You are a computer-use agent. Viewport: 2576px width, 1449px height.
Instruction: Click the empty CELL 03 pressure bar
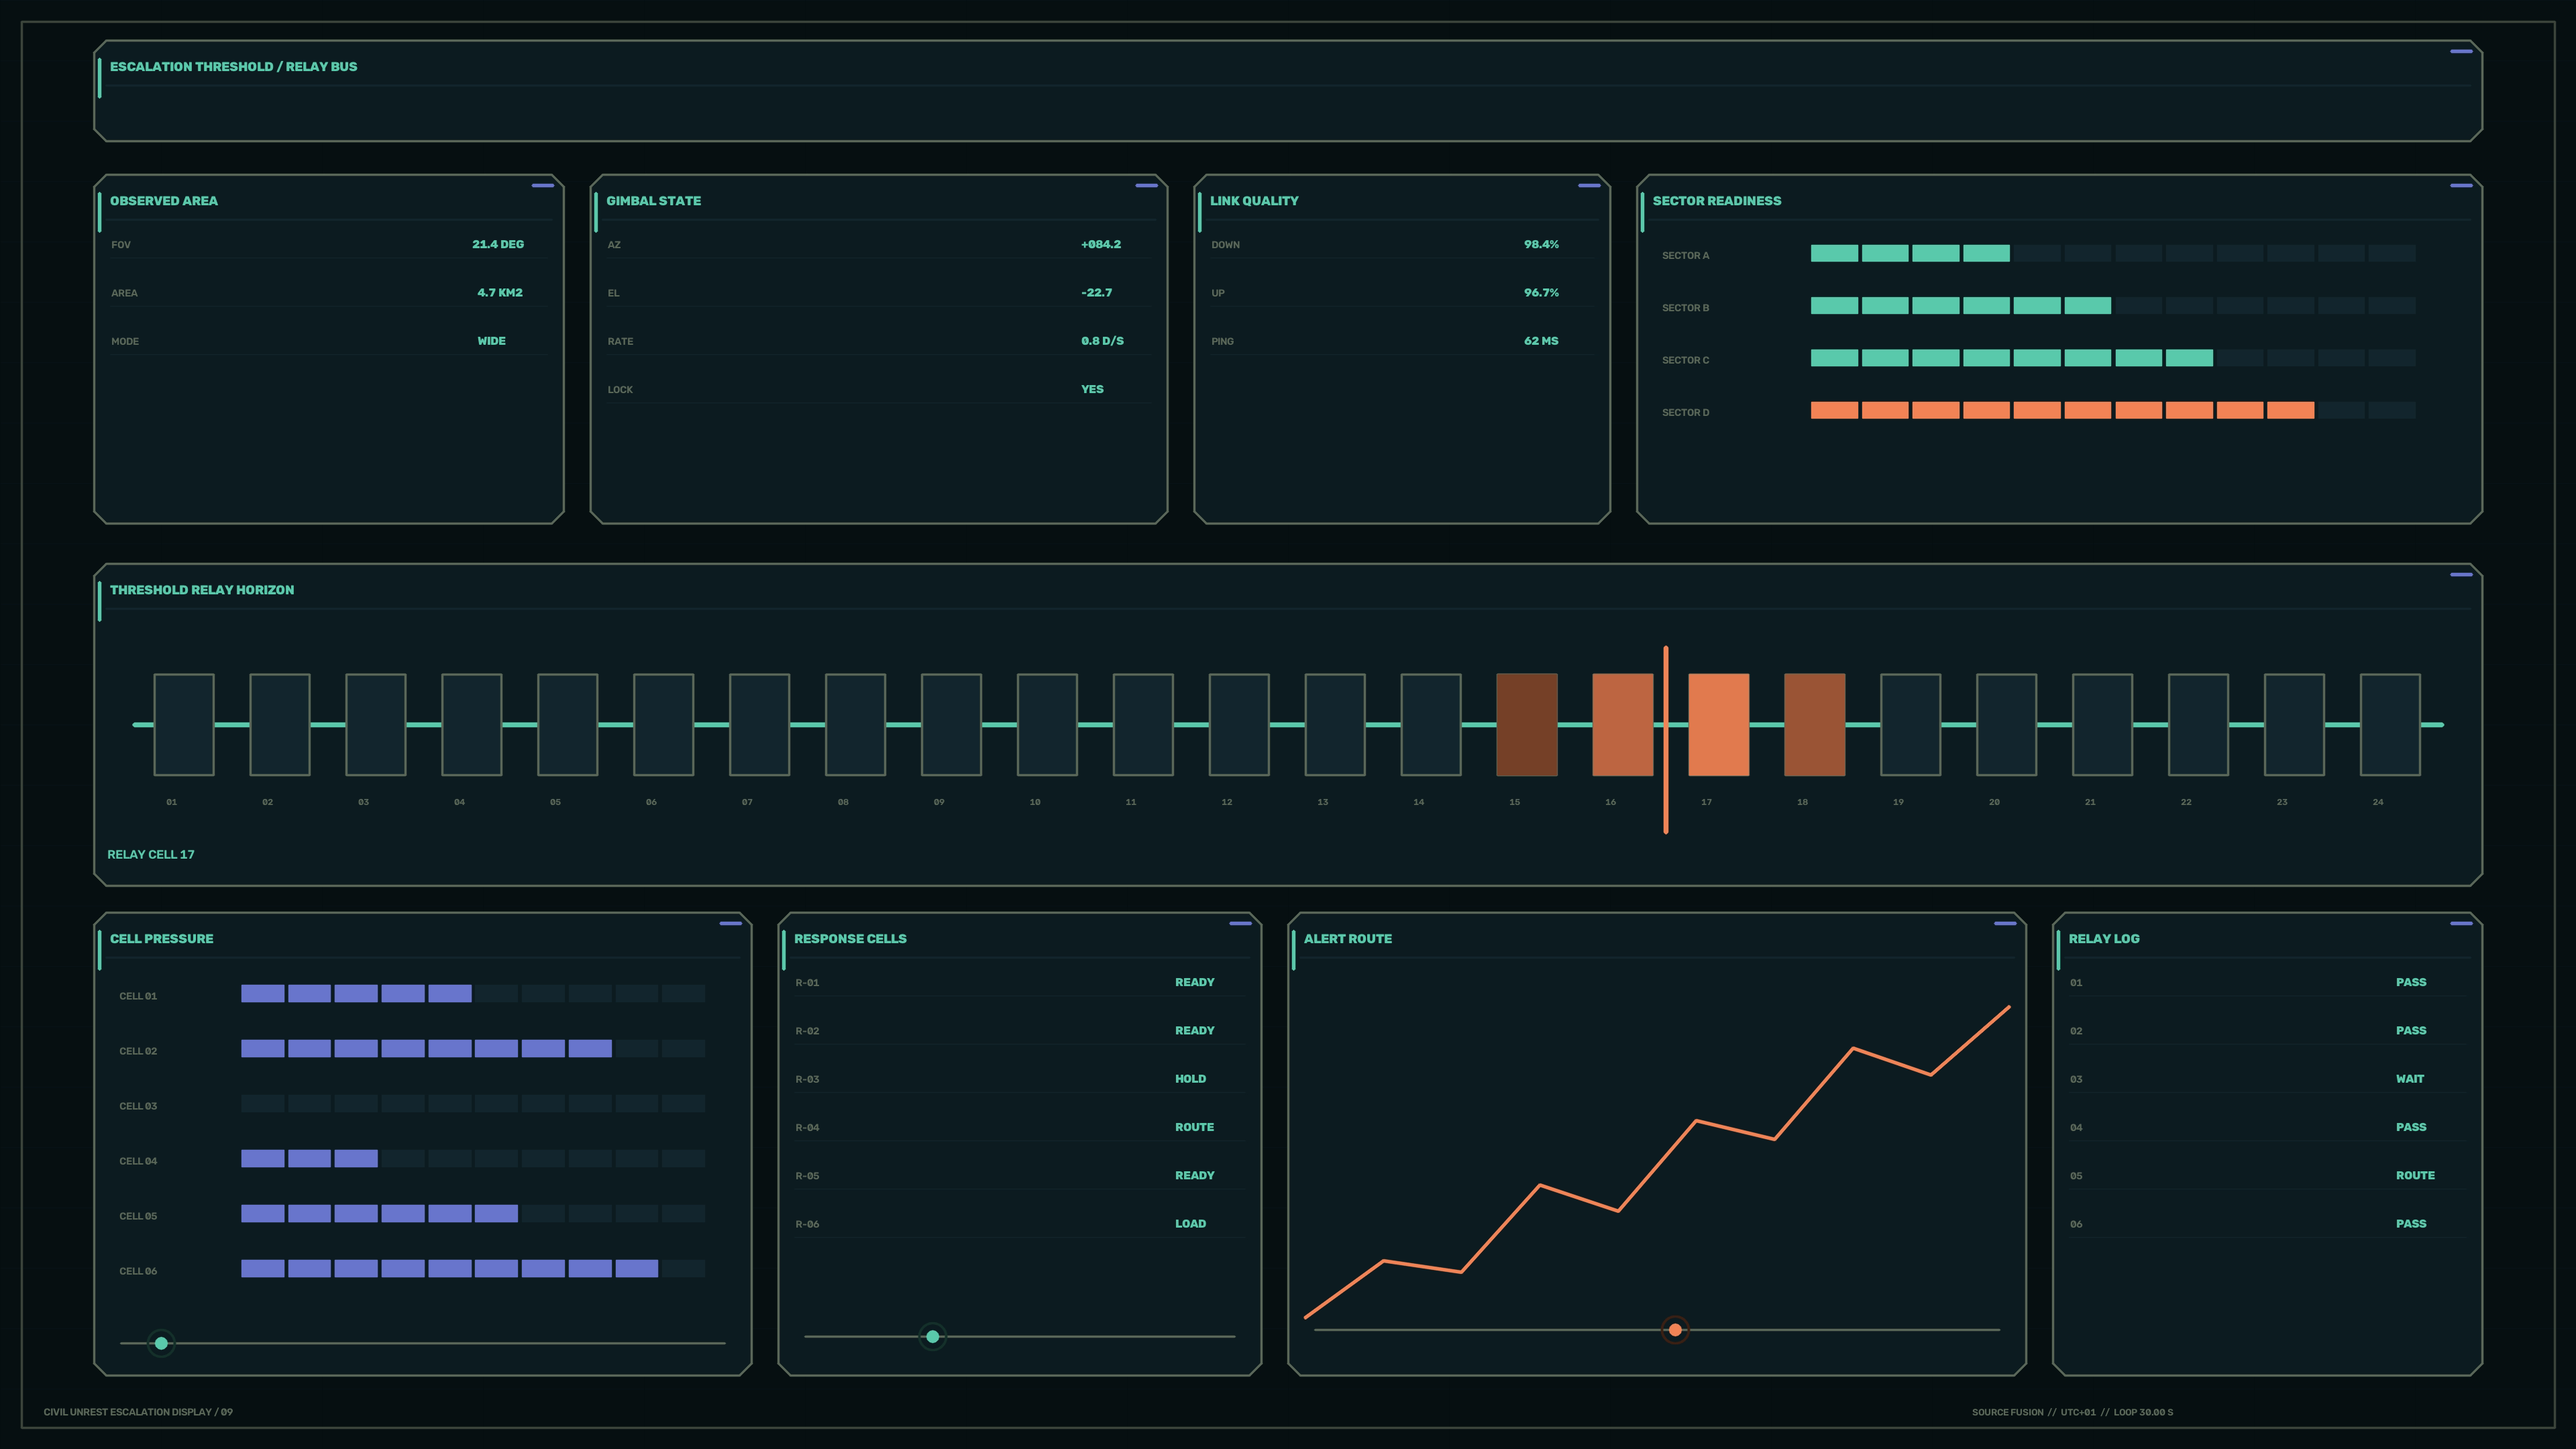click(473, 1103)
